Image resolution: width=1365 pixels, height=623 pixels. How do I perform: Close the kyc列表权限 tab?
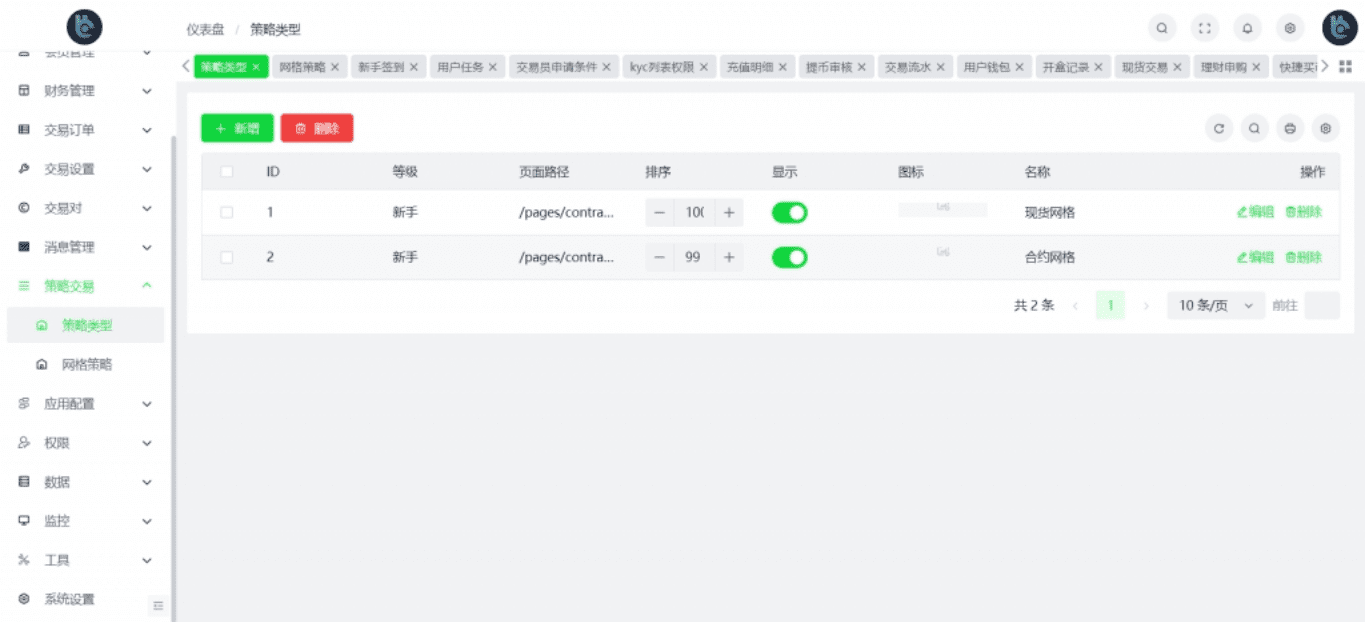tap(704, 67)
